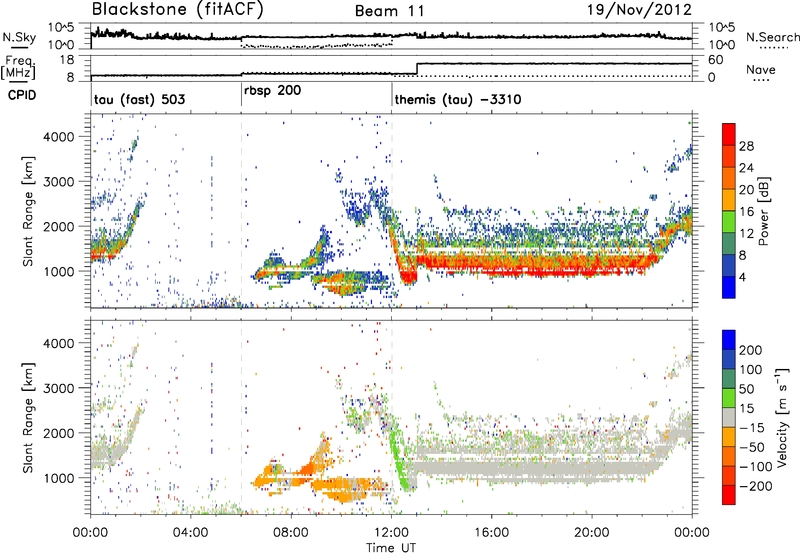Click the 'CPID' row label
Screen dimensions: 800x554
pos(22,95)
